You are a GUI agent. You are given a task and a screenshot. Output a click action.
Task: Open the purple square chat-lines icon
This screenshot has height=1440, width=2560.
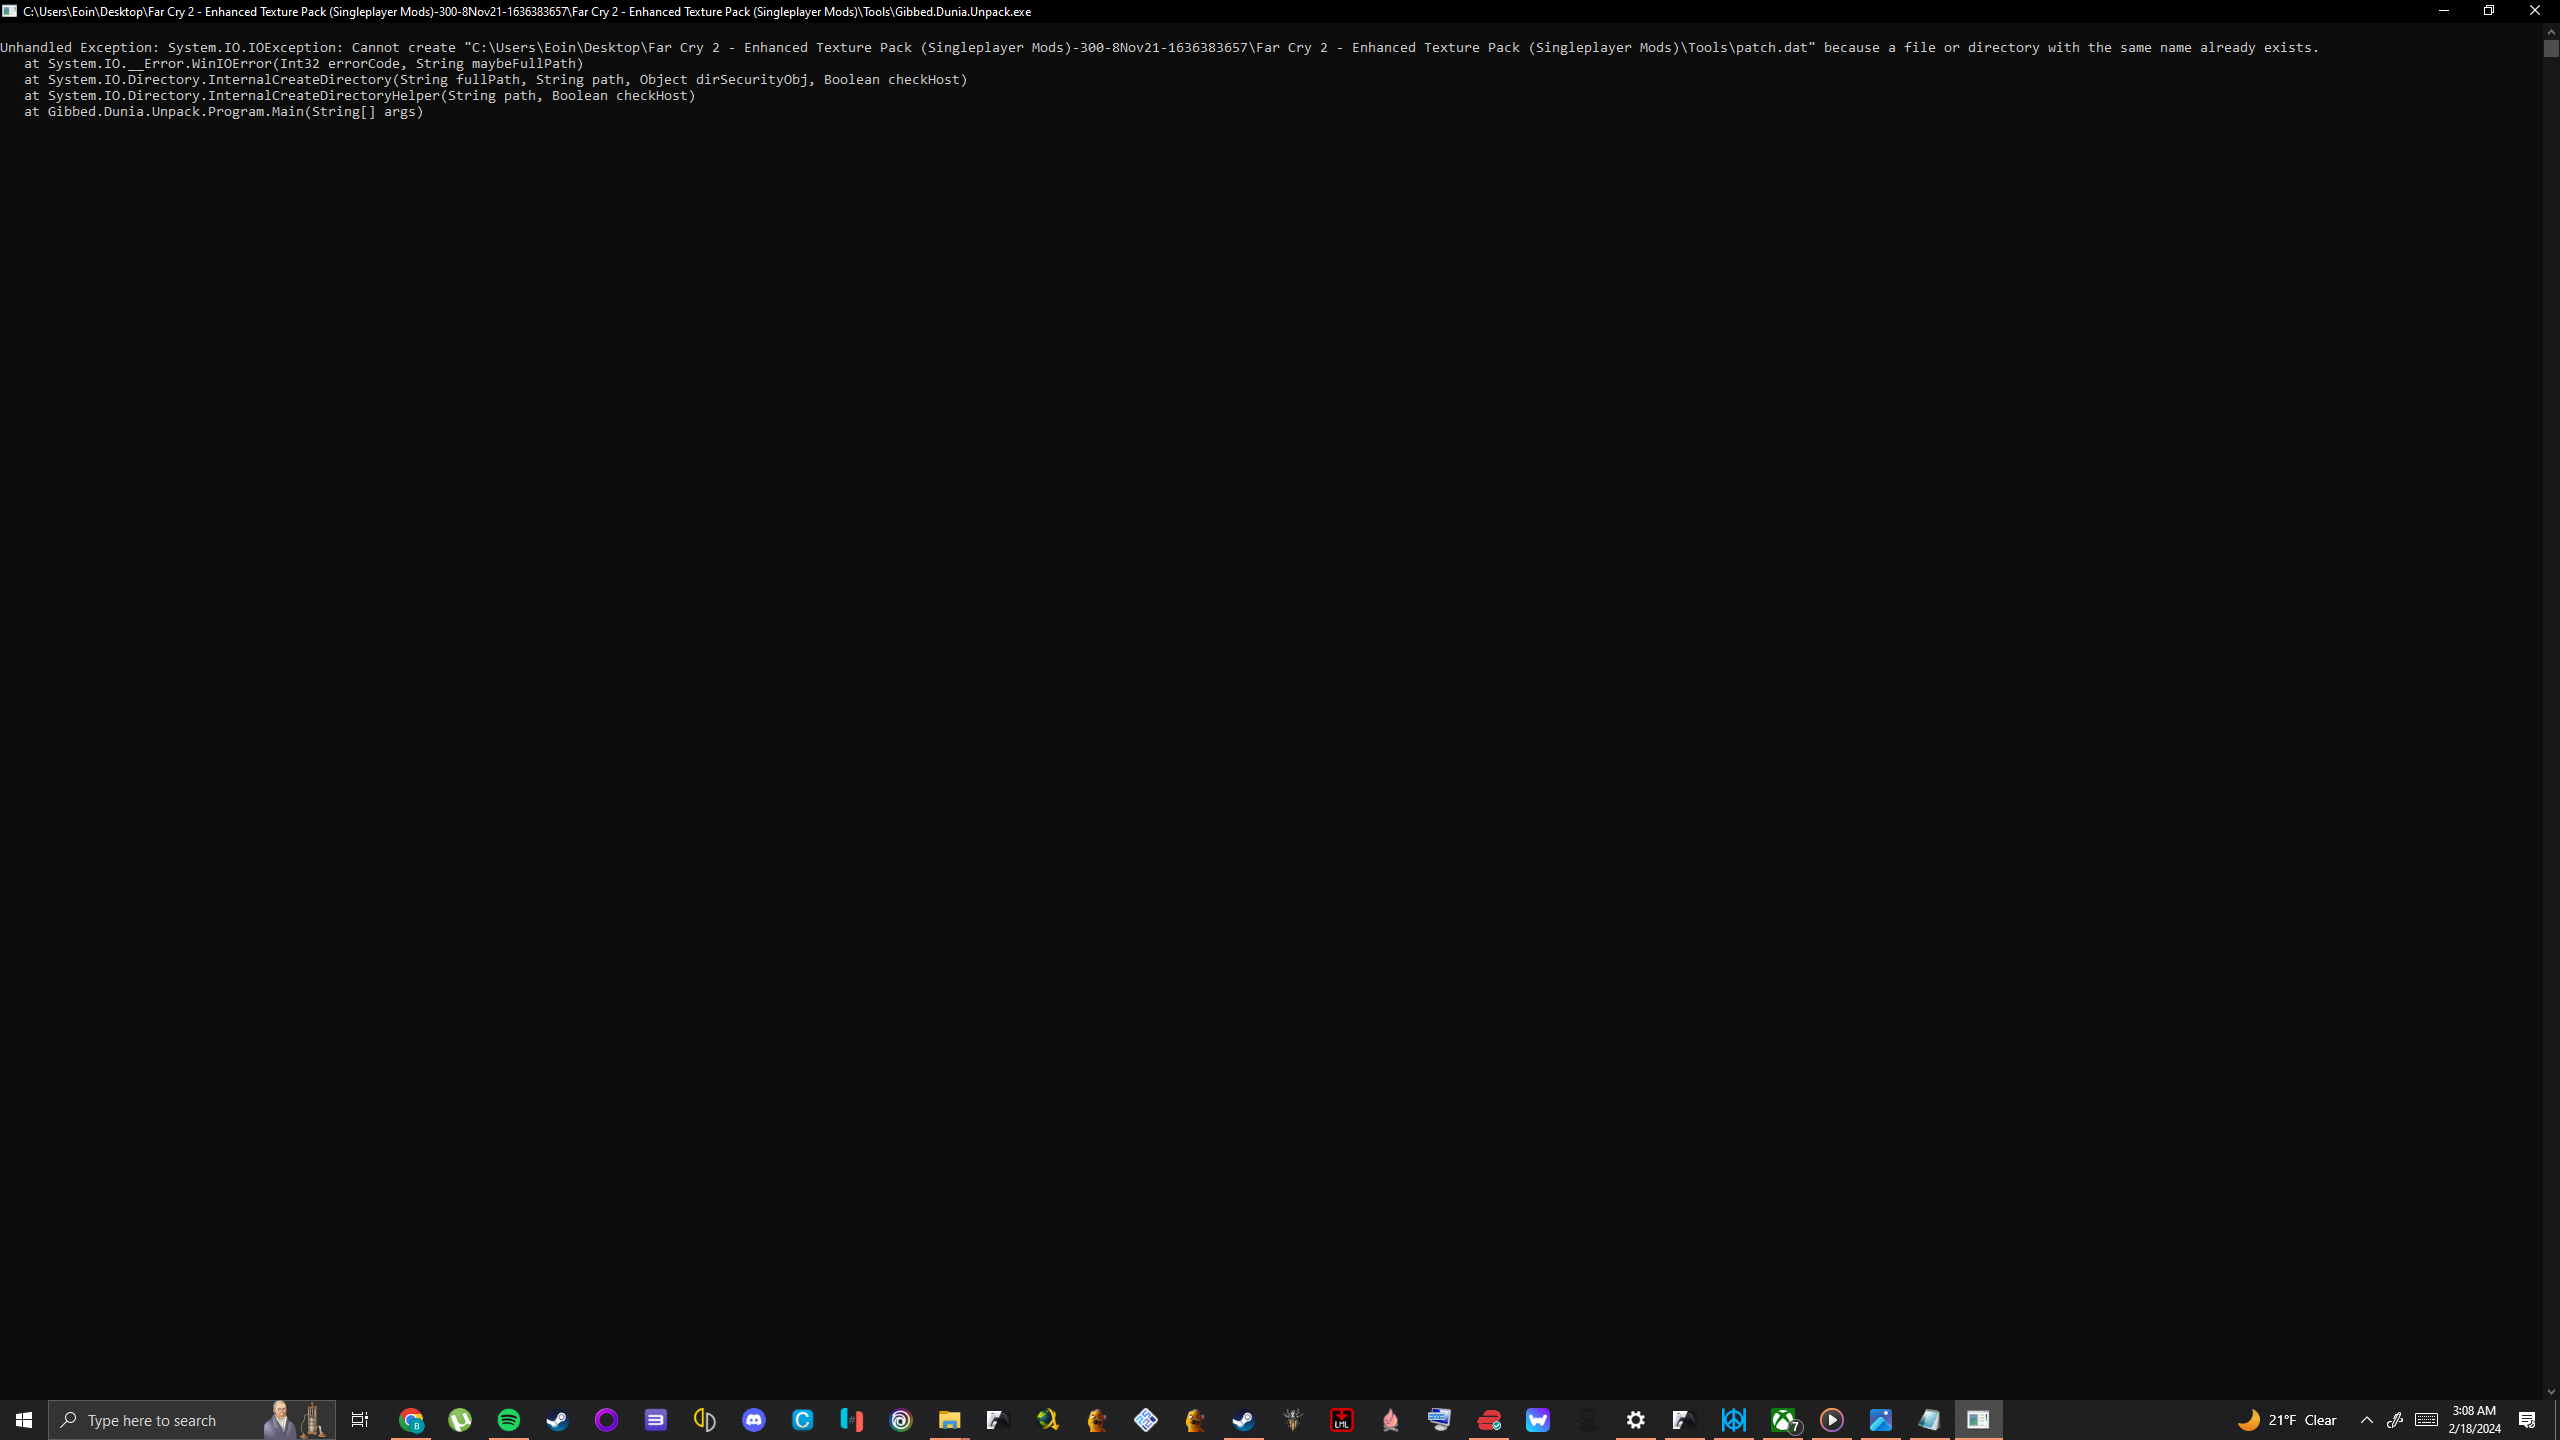click(655, 1420)
